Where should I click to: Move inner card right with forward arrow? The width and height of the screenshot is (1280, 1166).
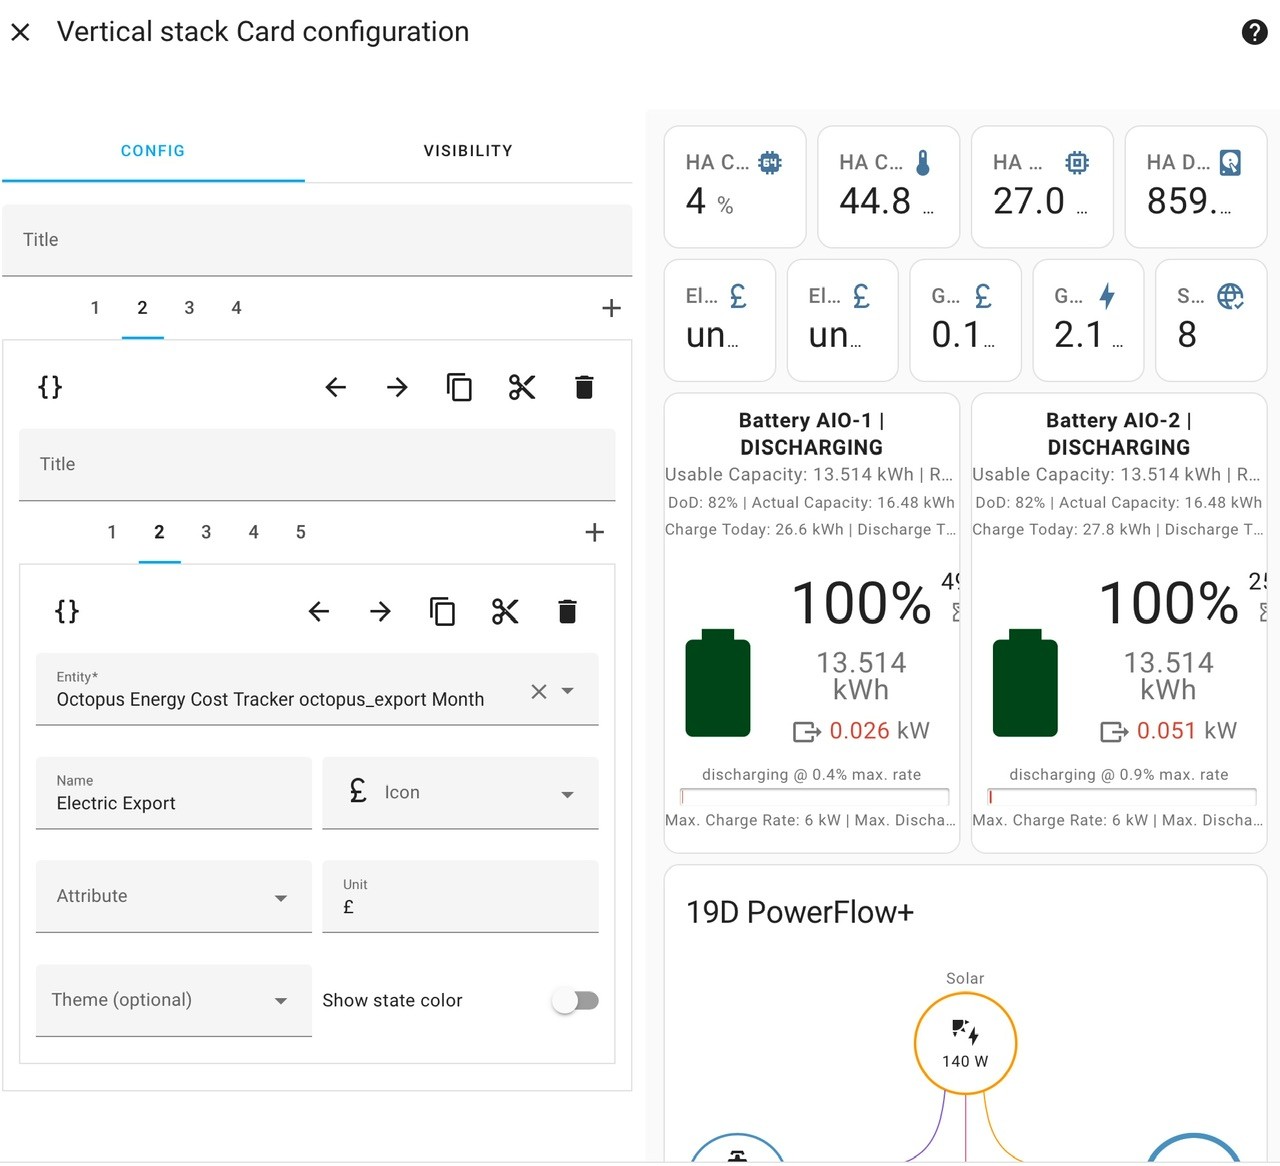point(380,611)
